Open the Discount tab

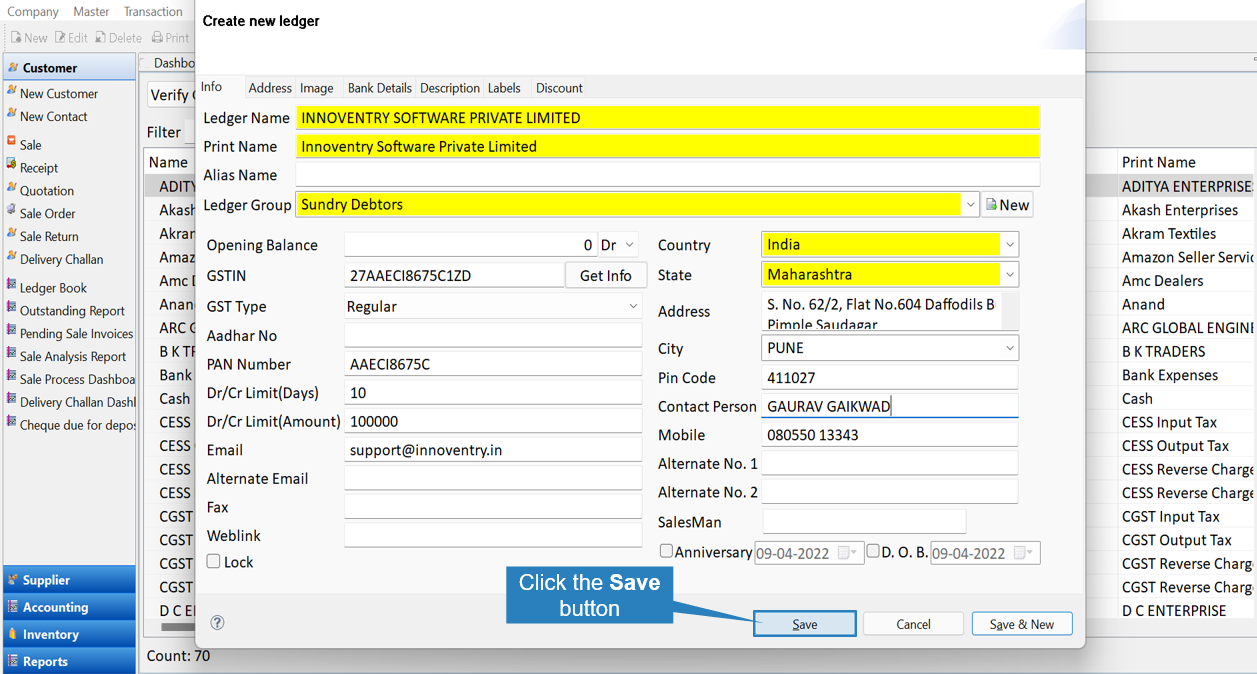(559, 88)
